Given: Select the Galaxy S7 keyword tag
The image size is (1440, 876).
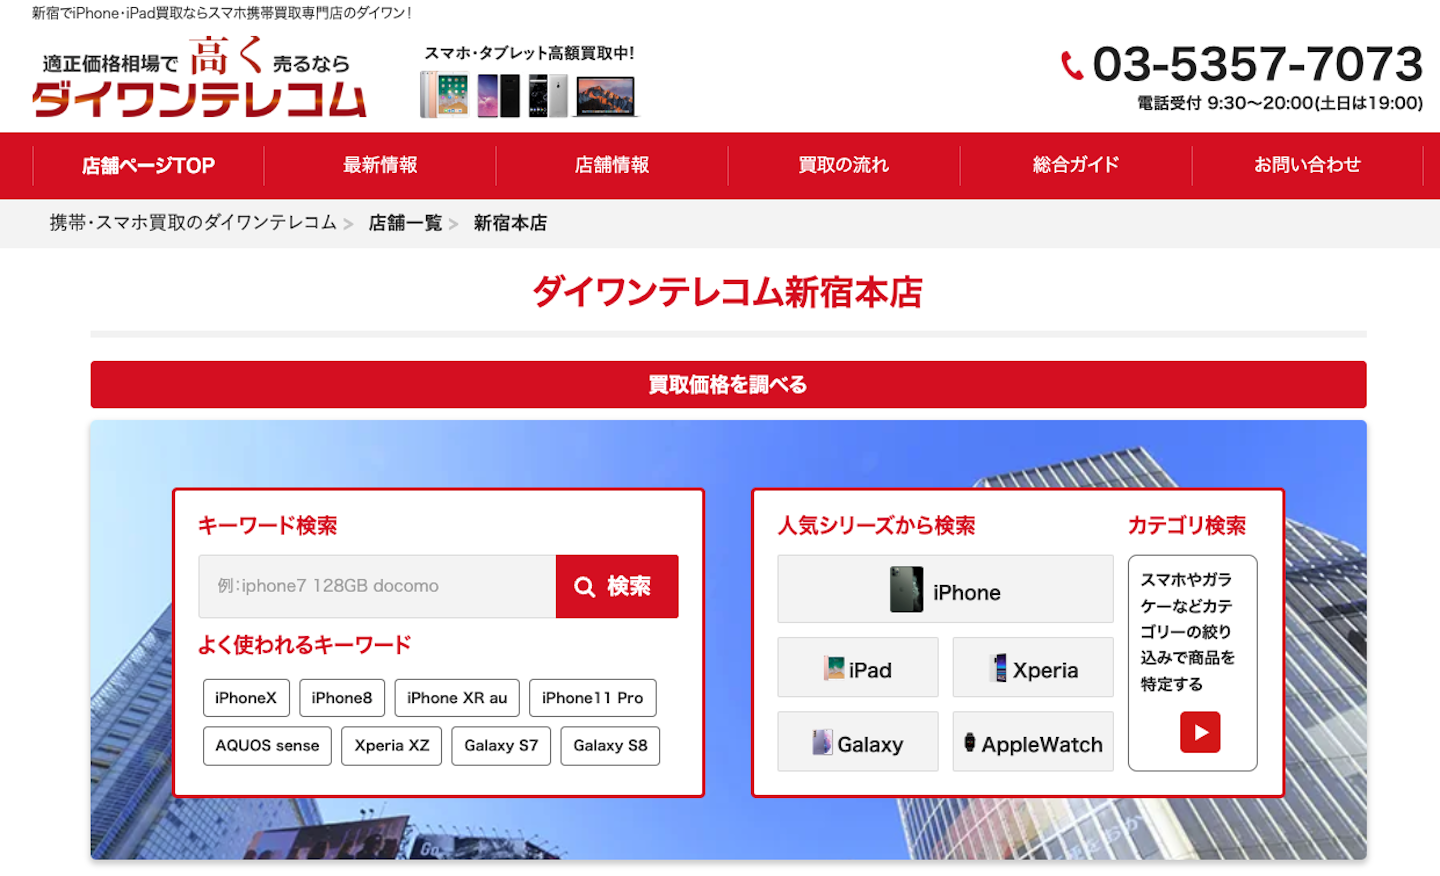Looking at the screenshot, I should coord(501,745).
